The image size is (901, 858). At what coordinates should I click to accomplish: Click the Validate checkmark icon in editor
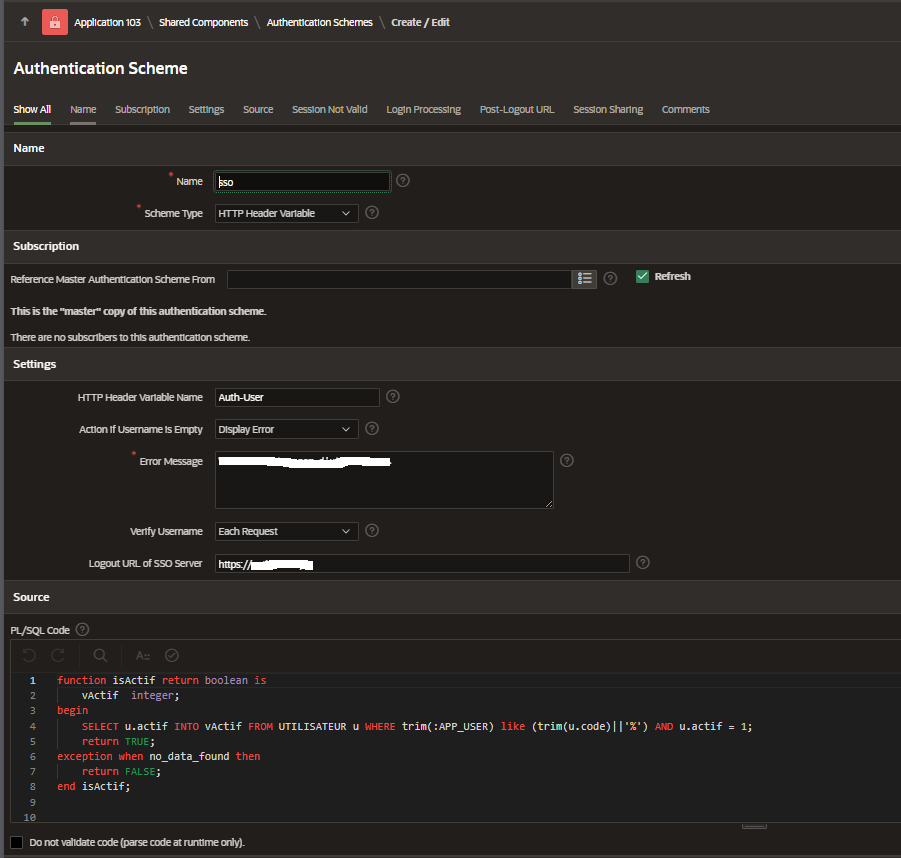click(x=172, y=655)
